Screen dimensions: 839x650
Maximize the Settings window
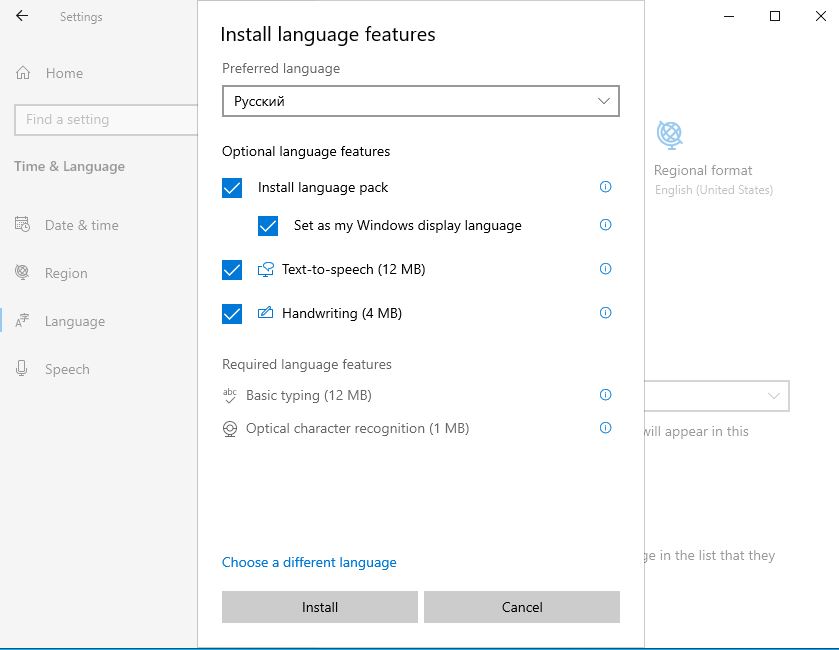775,16
